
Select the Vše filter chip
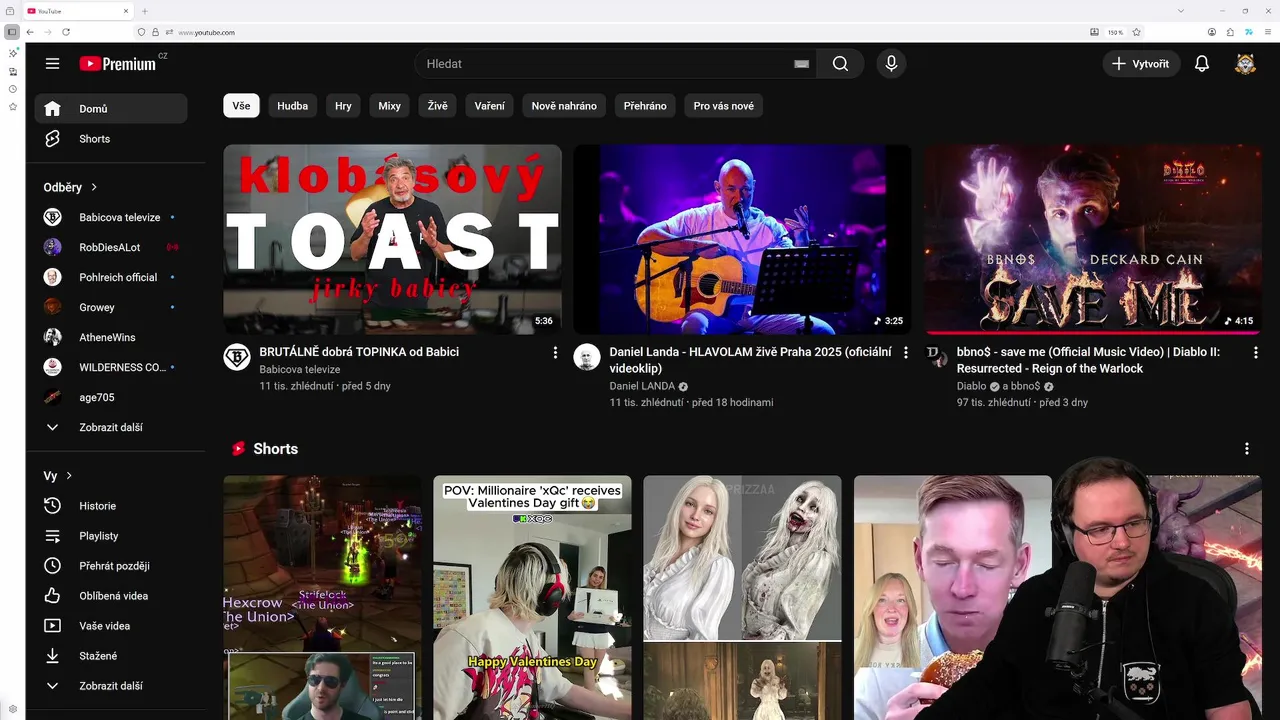click(x=241, y=106)
